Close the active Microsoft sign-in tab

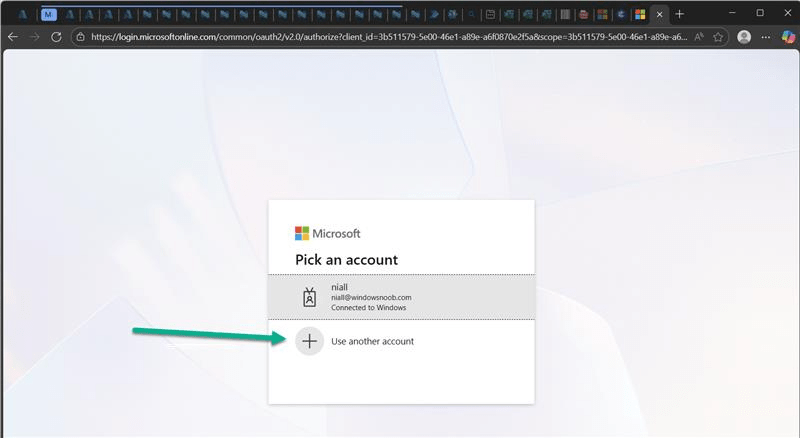659,14
